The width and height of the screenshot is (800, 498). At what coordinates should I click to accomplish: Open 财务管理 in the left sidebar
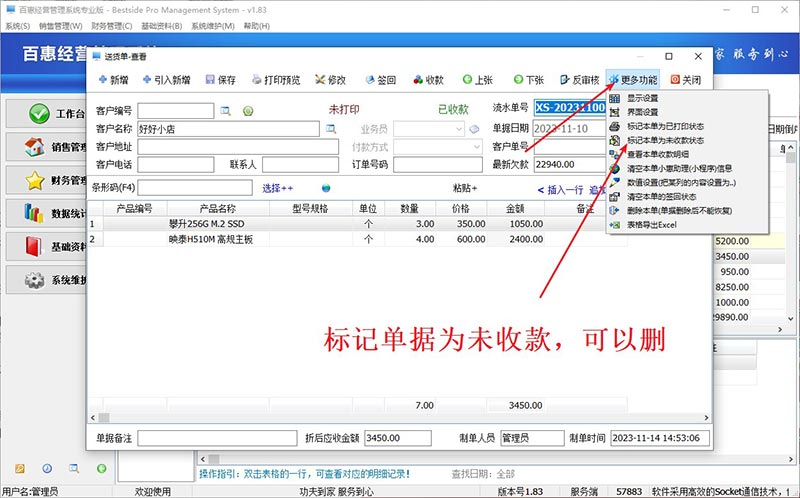pos(47,180)
